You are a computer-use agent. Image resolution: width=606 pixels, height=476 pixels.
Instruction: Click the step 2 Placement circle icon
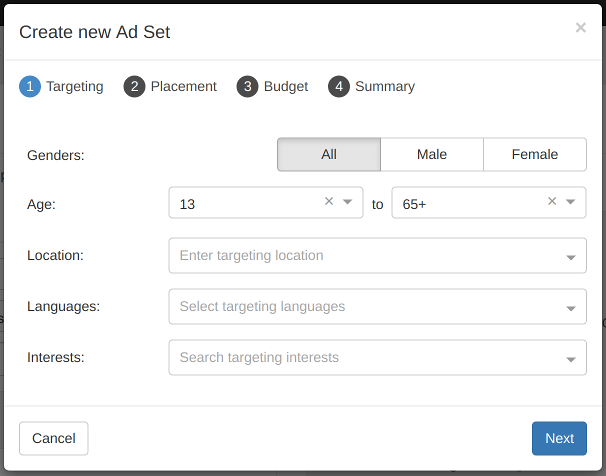click(x=134, y=87)
